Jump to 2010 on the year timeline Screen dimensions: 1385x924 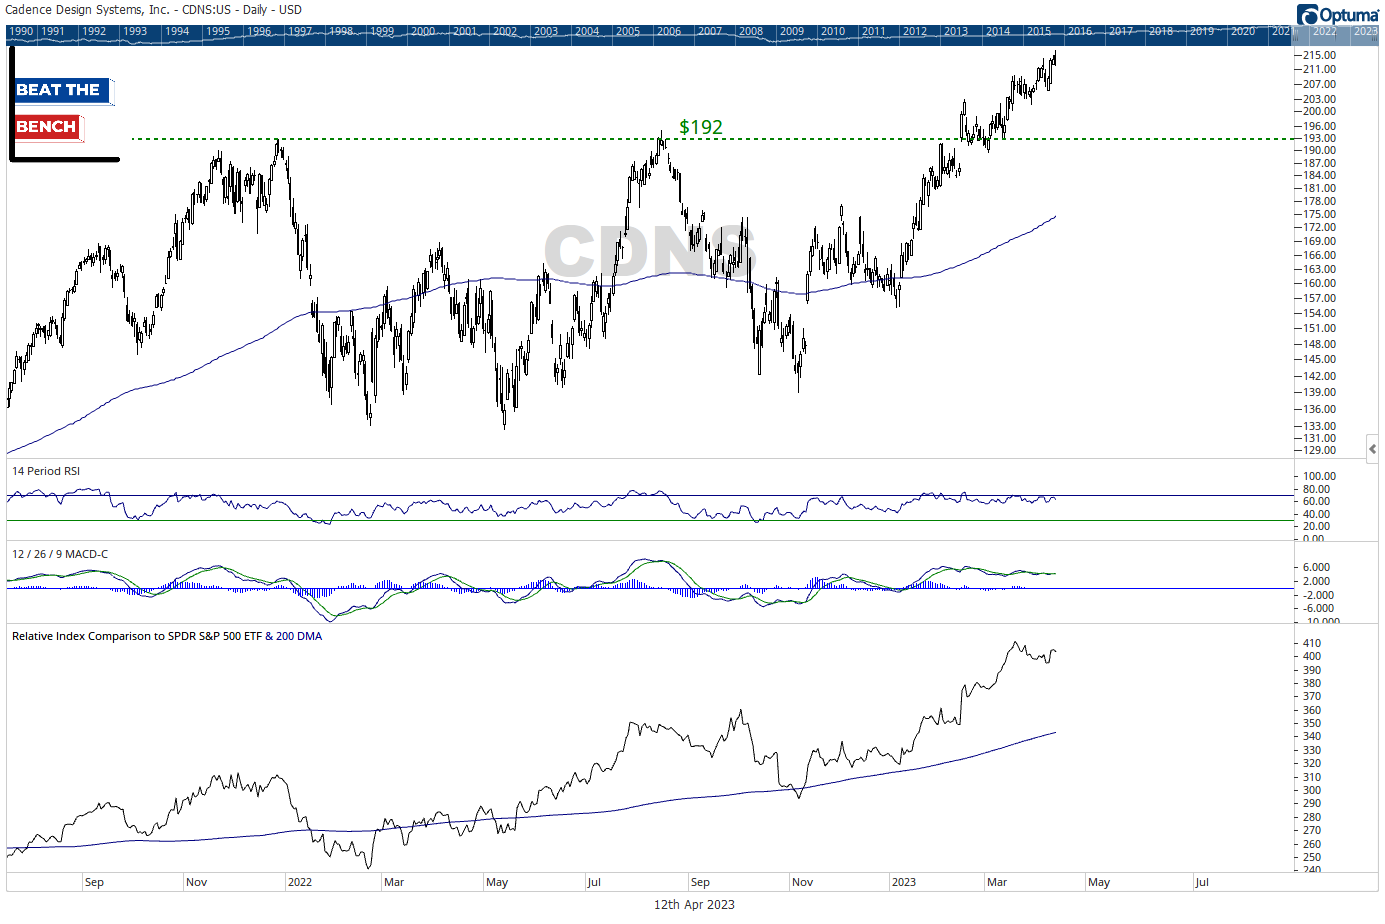point(833,32)
